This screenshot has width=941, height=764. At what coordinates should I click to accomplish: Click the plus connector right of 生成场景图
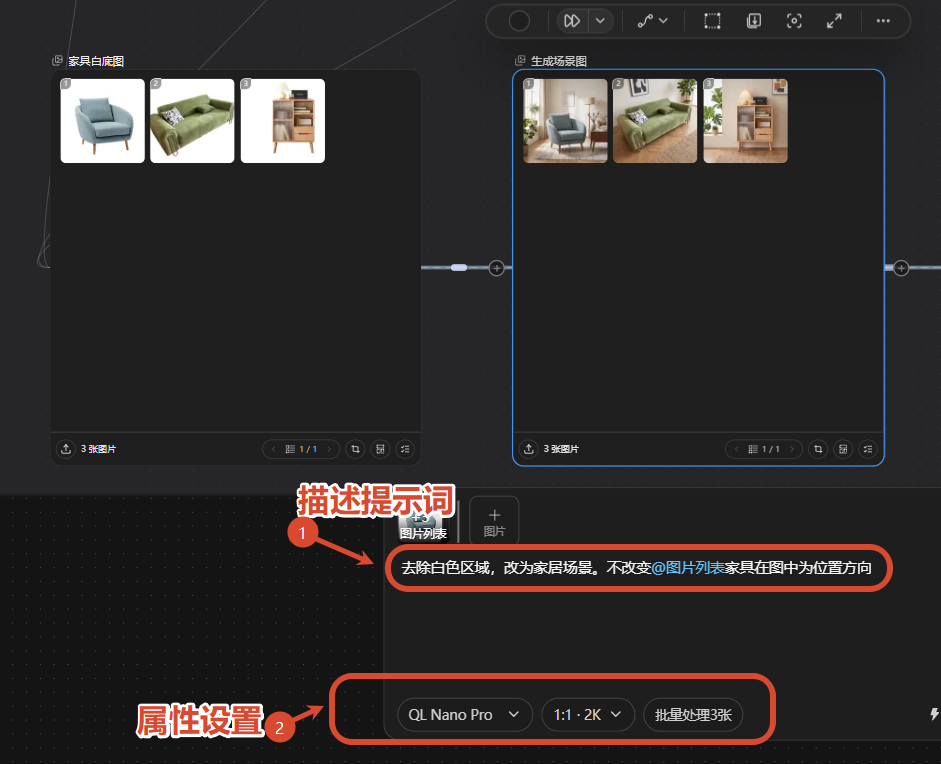click(x=901, y=268)
